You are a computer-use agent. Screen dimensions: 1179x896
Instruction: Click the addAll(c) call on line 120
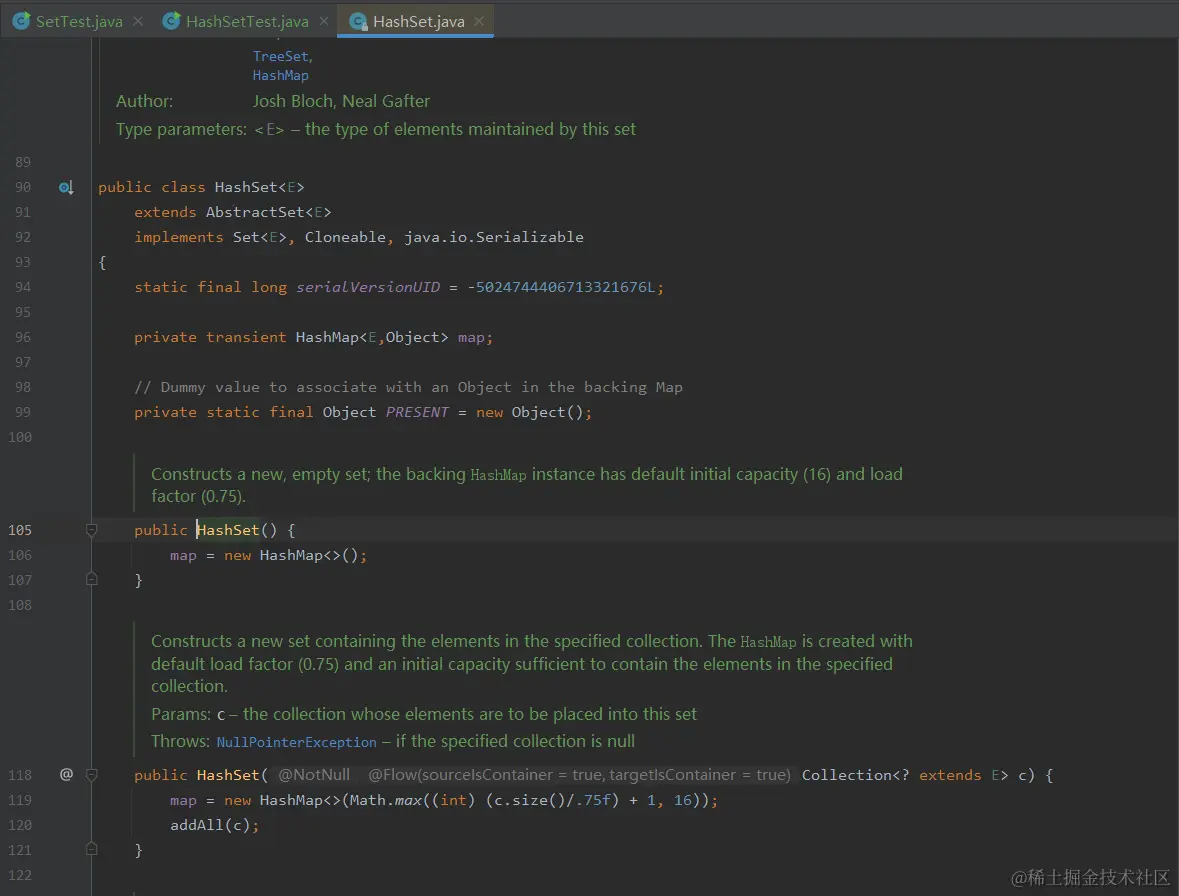coord(211,825)
